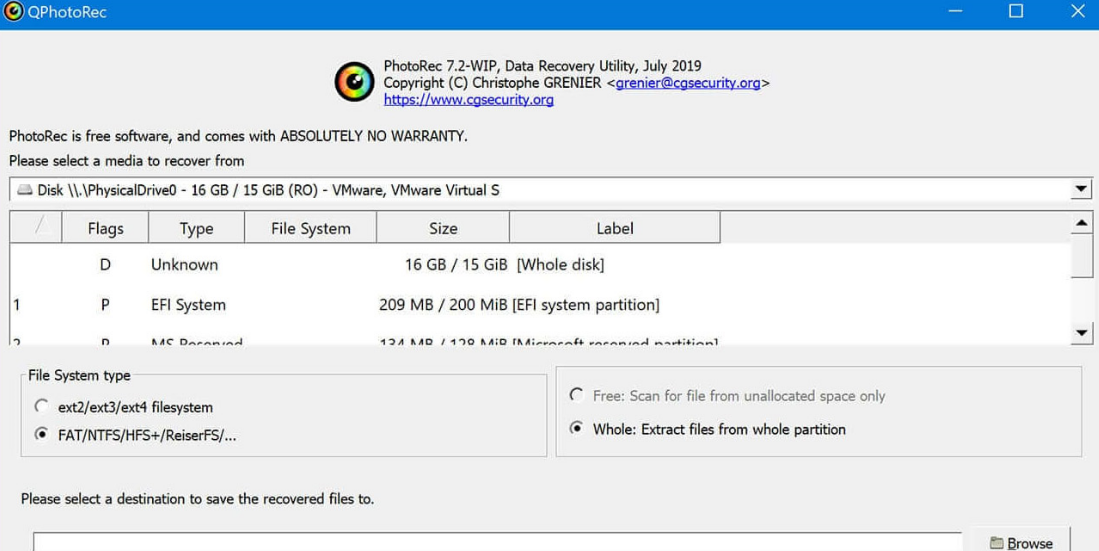The width and height of the screenshot is (1099, 551).
Task: Click the PhotoRec colorful eye logo
Action: pos(354,82)
